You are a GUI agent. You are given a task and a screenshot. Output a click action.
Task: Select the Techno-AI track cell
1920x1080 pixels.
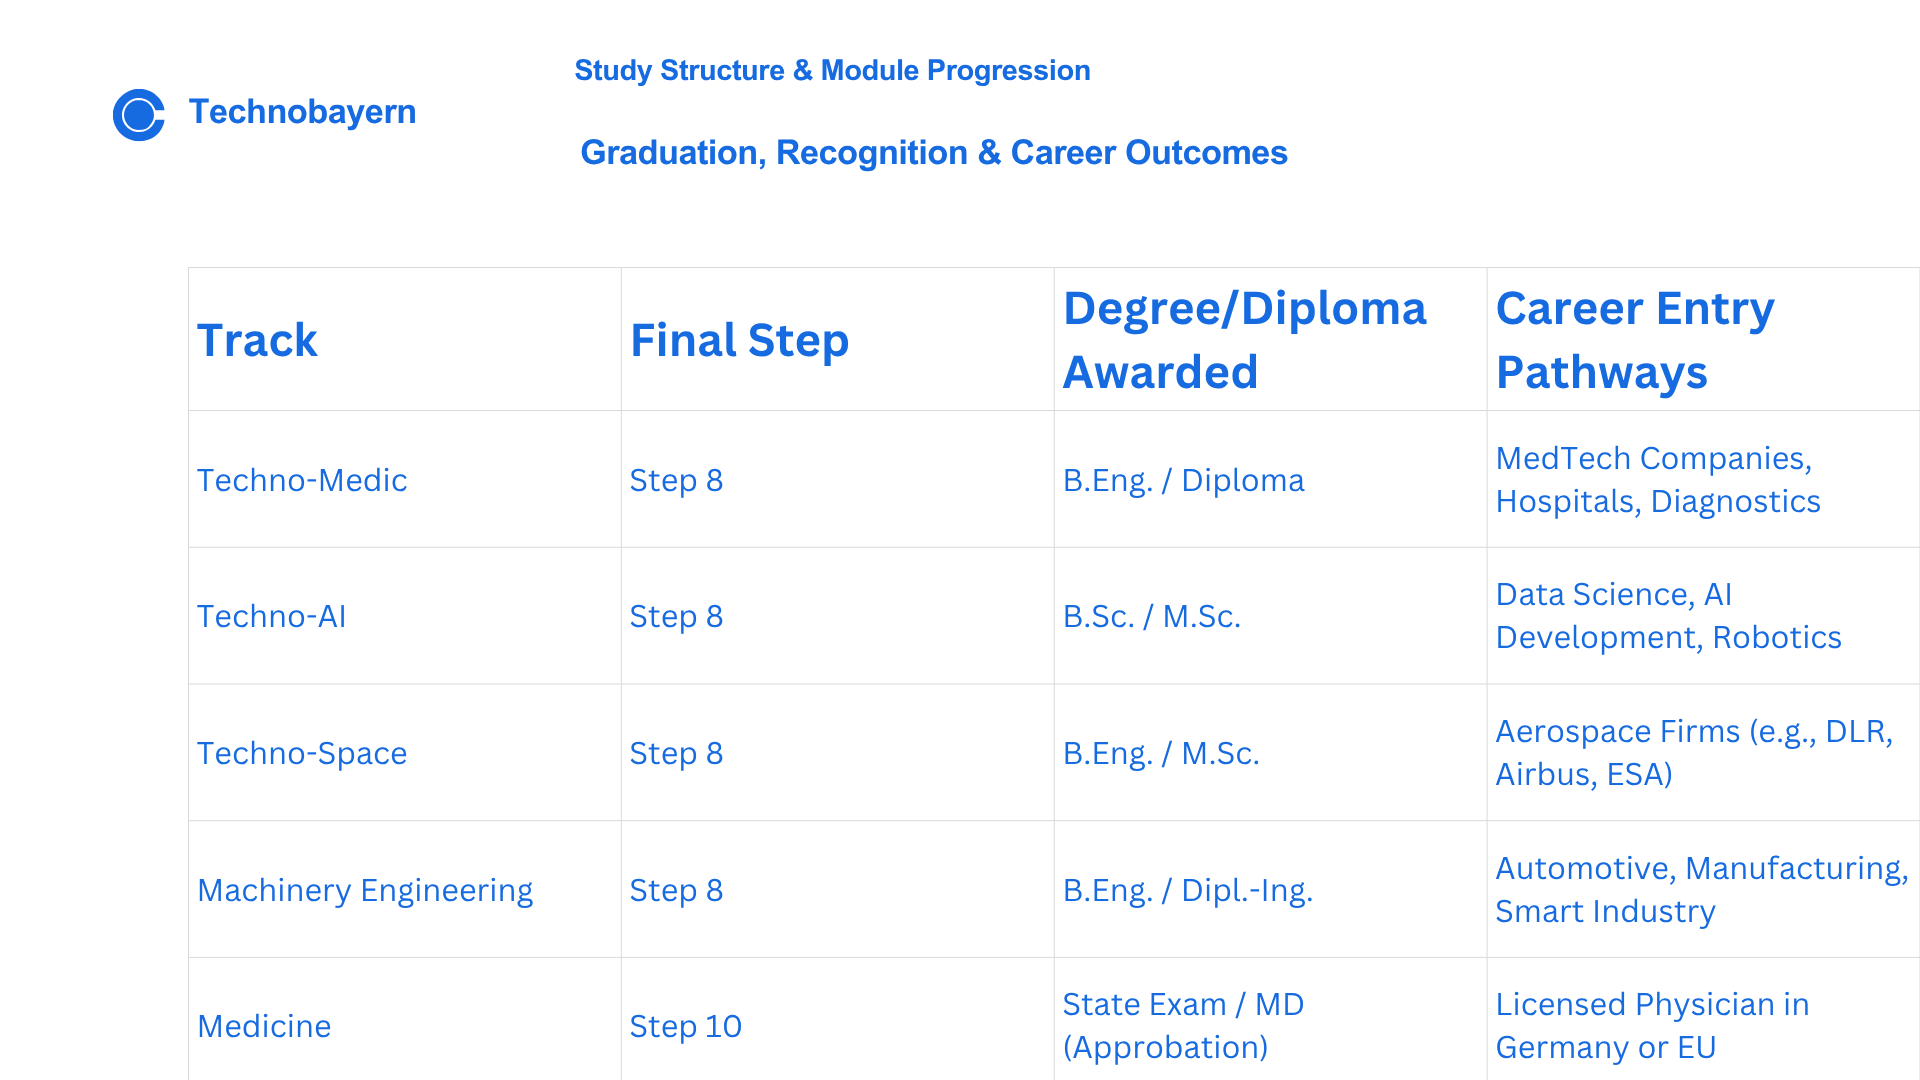click(x=405, y=616)
